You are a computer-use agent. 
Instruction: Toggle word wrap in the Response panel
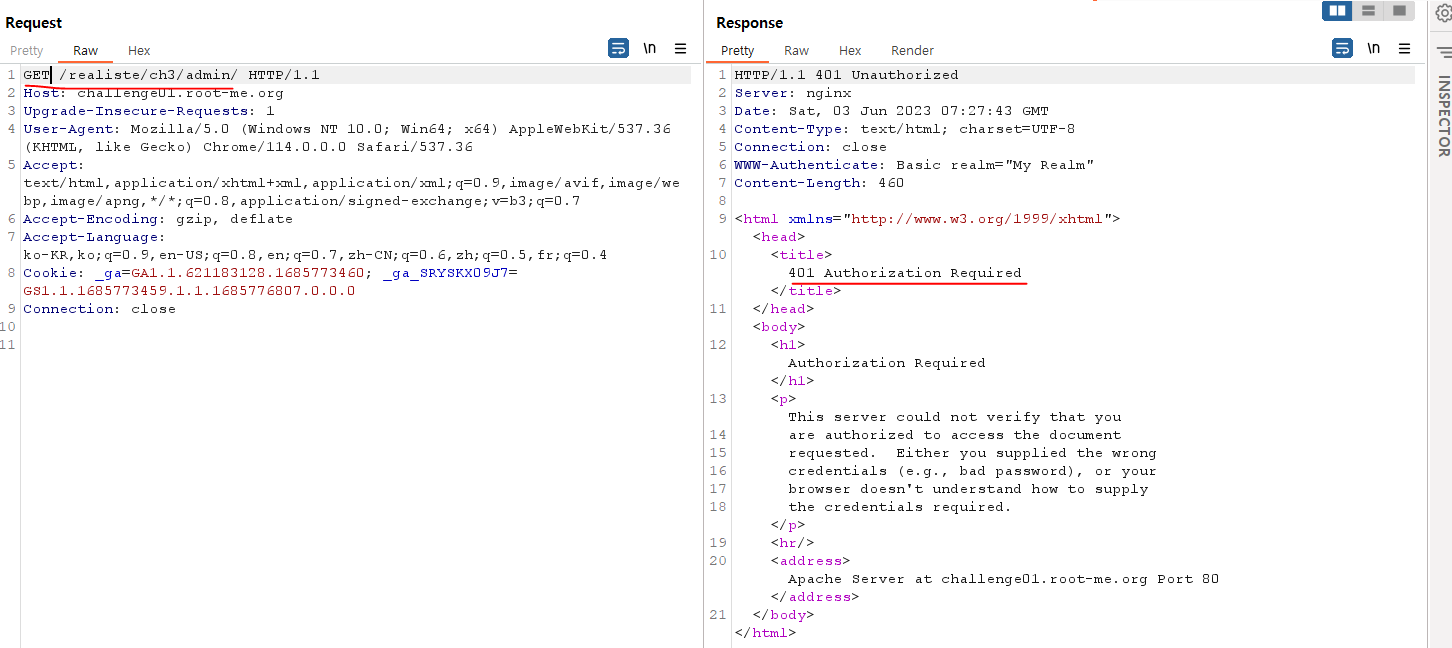1342,48
